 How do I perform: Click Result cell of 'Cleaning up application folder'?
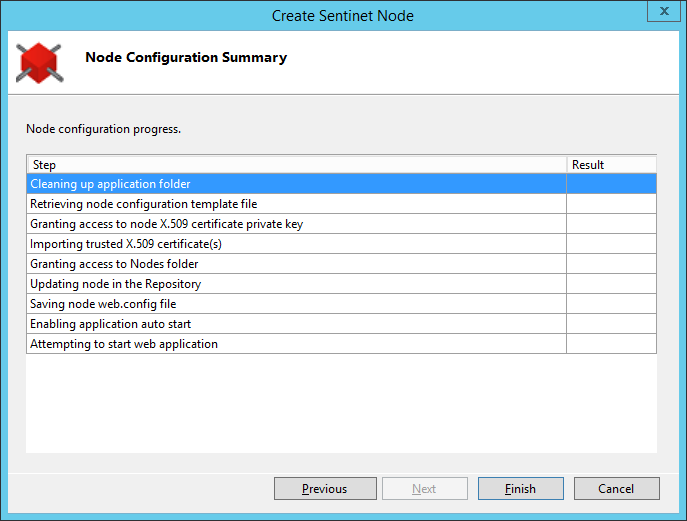(612, 184)
